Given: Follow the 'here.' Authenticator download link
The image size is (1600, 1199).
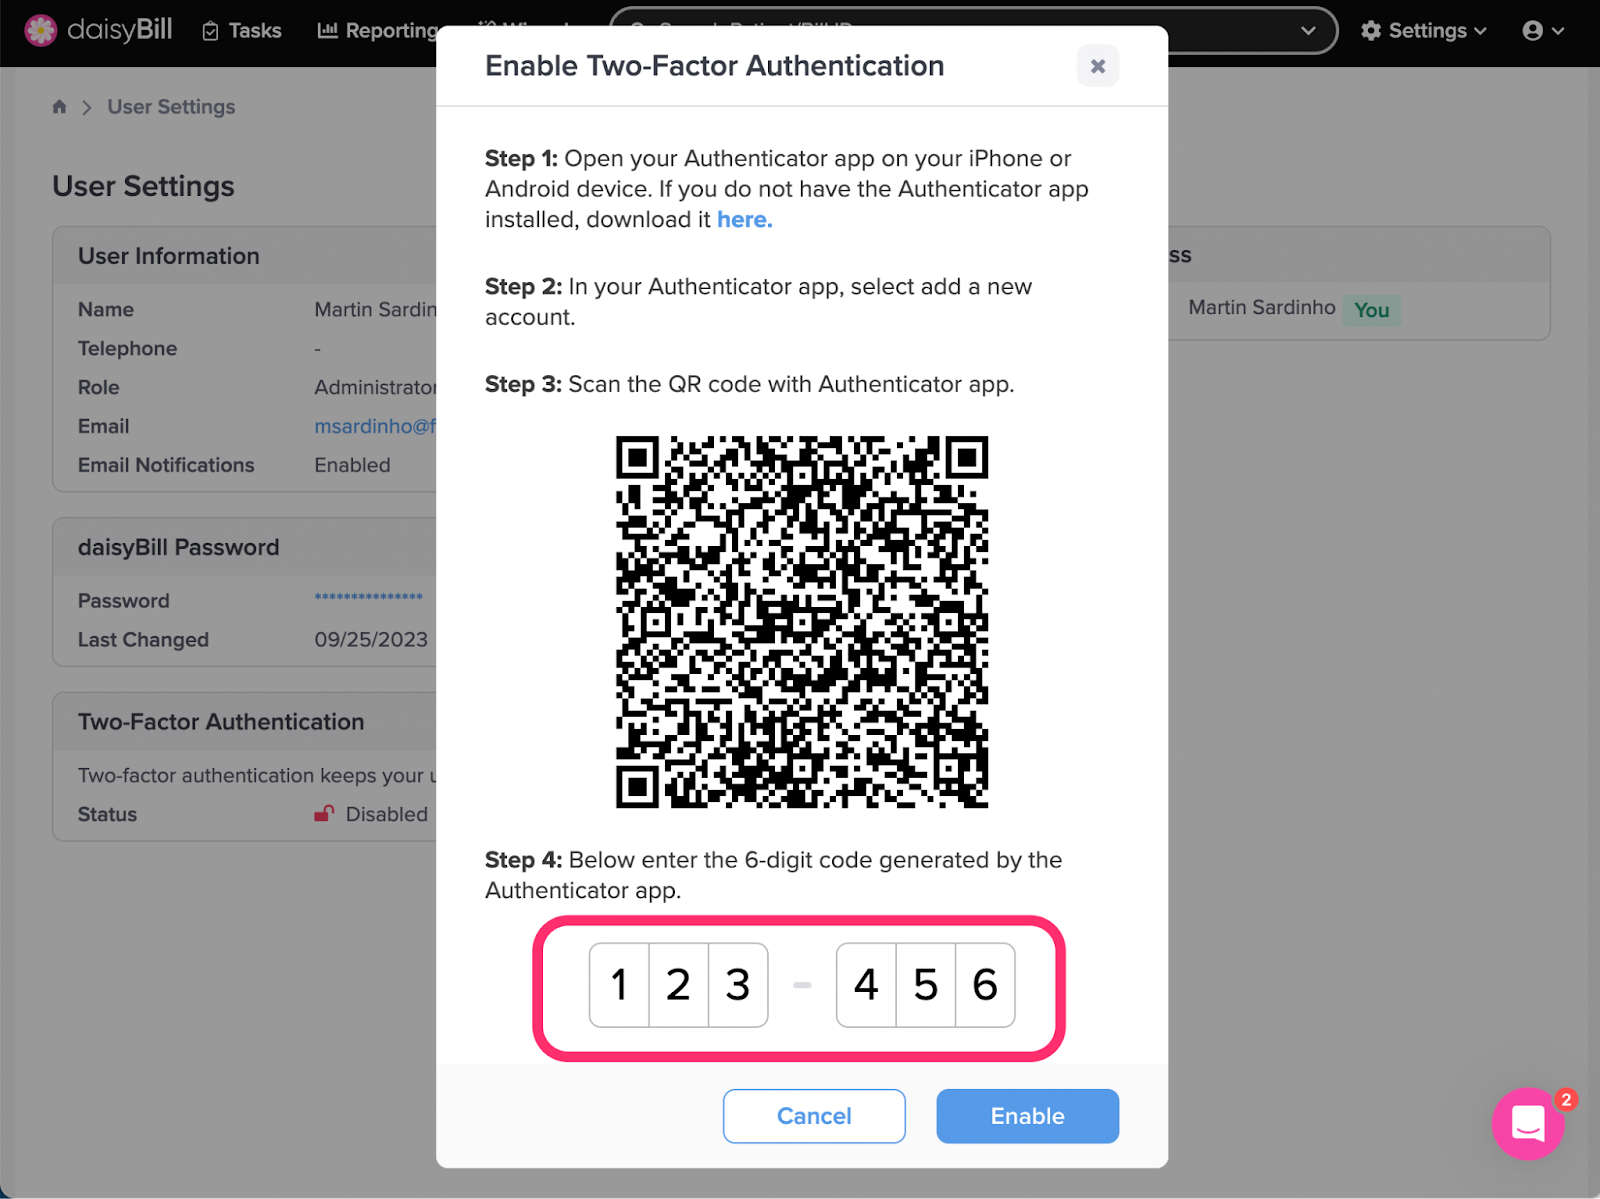Looking at the screenshot, I should click(x=745, y=220).
